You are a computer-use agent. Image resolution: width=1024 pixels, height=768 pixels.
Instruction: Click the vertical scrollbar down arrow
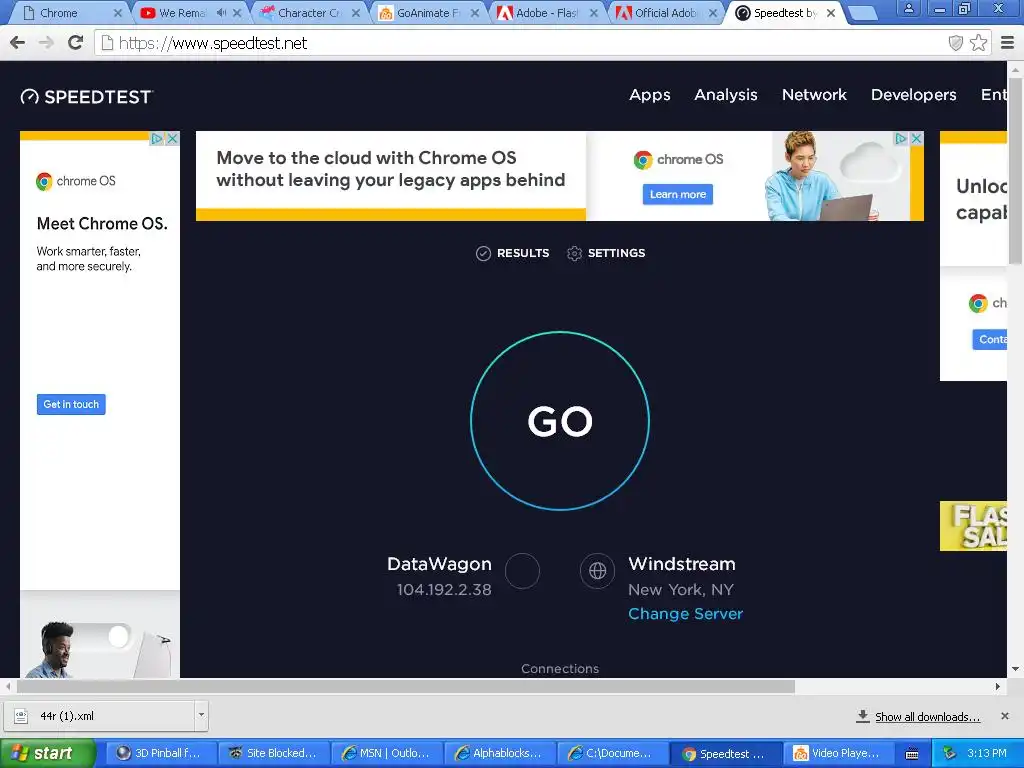1015,669
